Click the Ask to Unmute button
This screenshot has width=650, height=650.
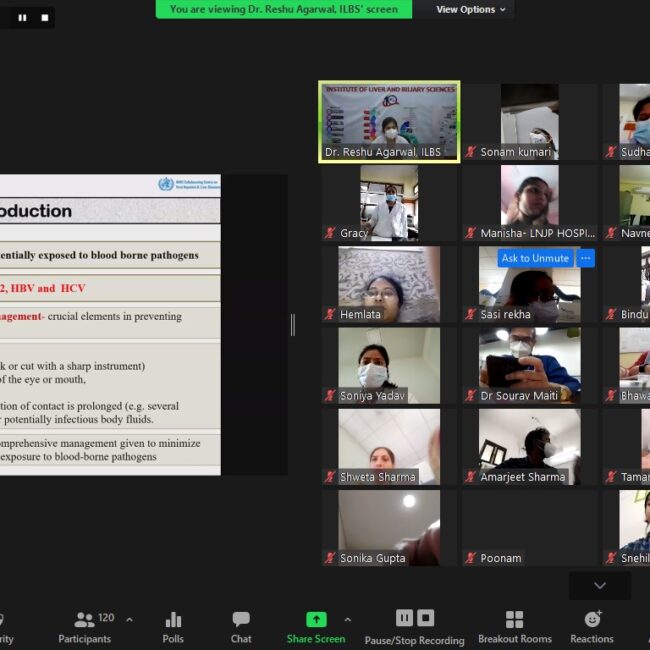coord(535,258)
